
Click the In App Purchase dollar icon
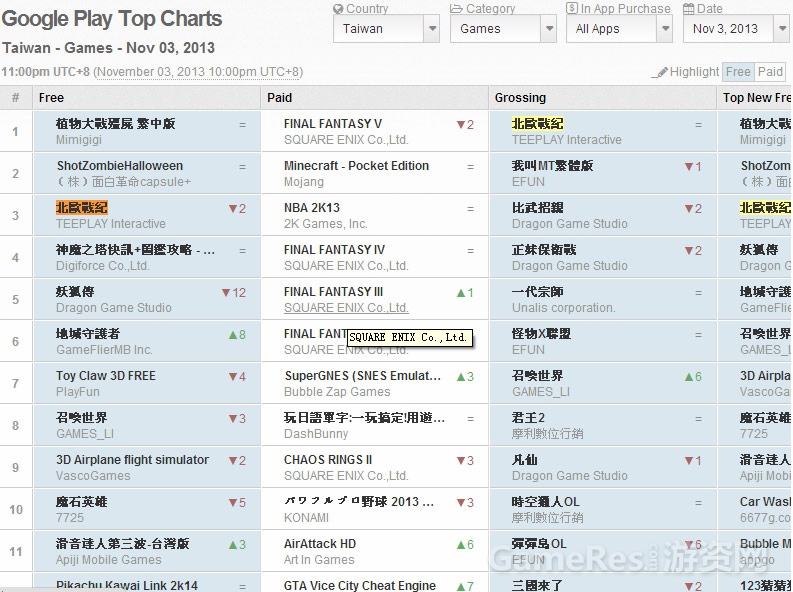[x=572, y=8]
